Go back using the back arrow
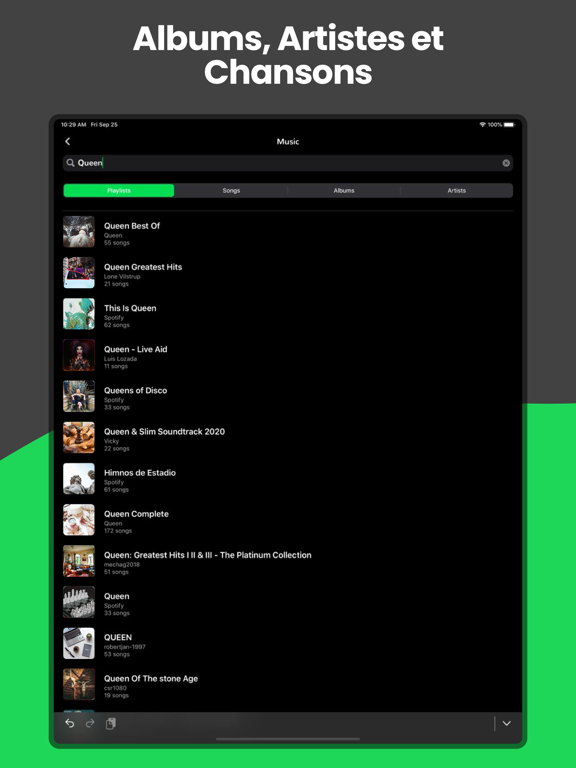 click(68, 142)
